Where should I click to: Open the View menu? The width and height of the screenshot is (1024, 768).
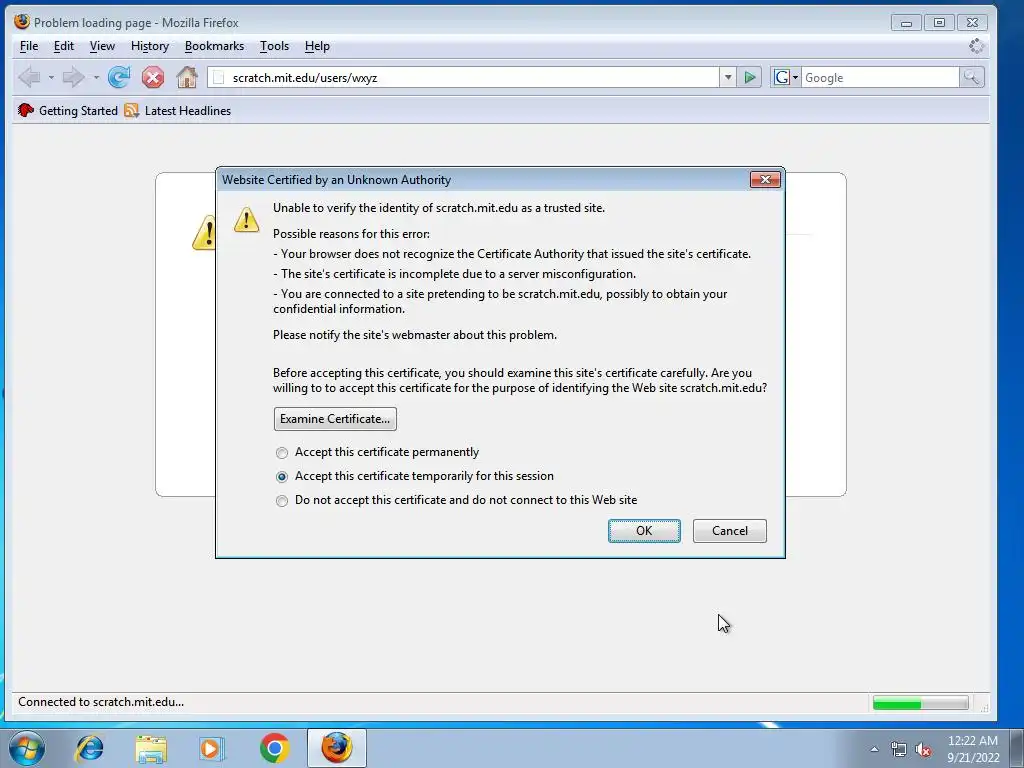(x=102, y=46)
